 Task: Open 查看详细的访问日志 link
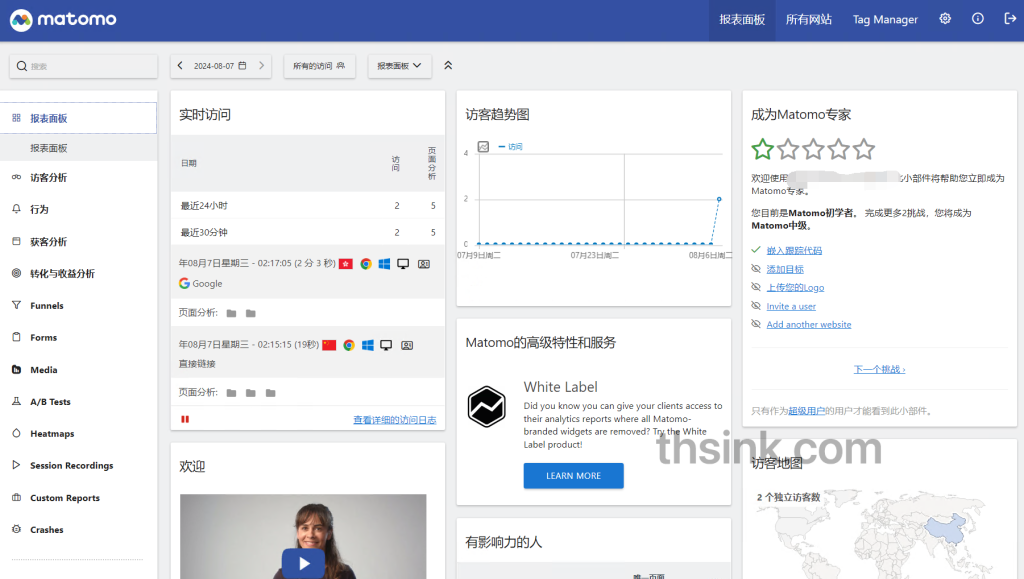[x=396, y=420]
